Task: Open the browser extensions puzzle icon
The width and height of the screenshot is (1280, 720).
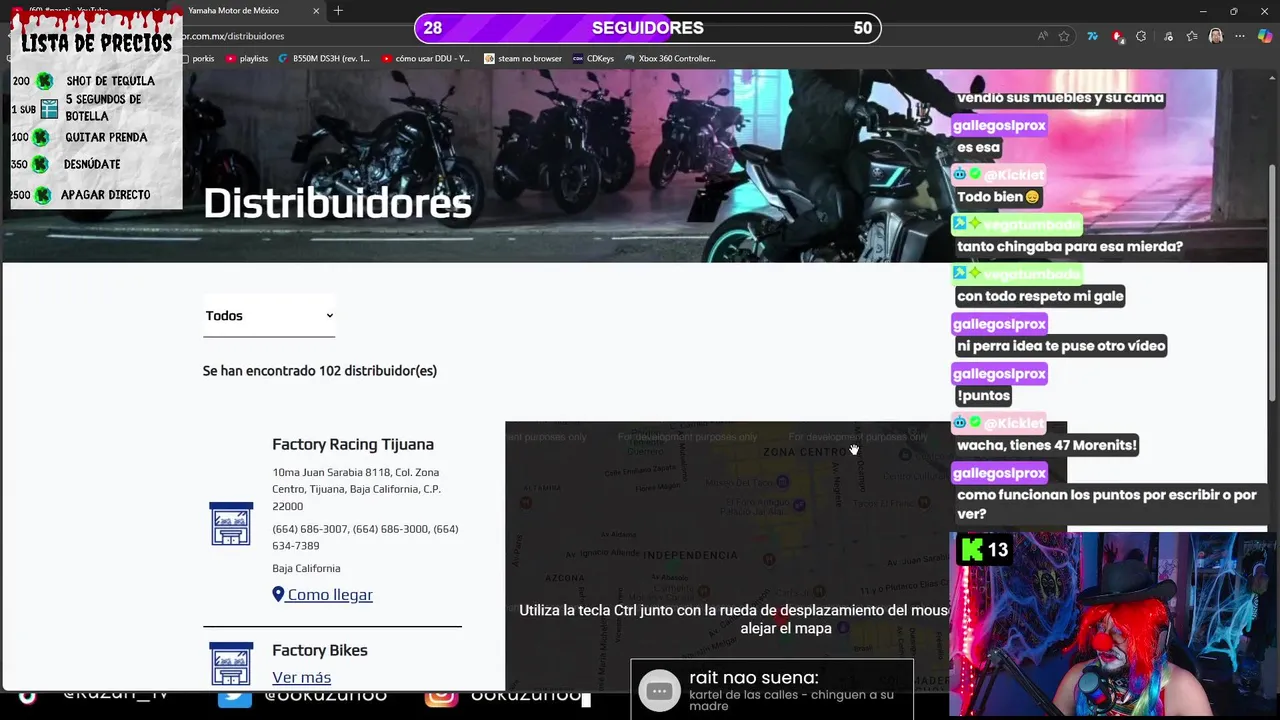Action: pyautogui.click(x=1141, y=36)
